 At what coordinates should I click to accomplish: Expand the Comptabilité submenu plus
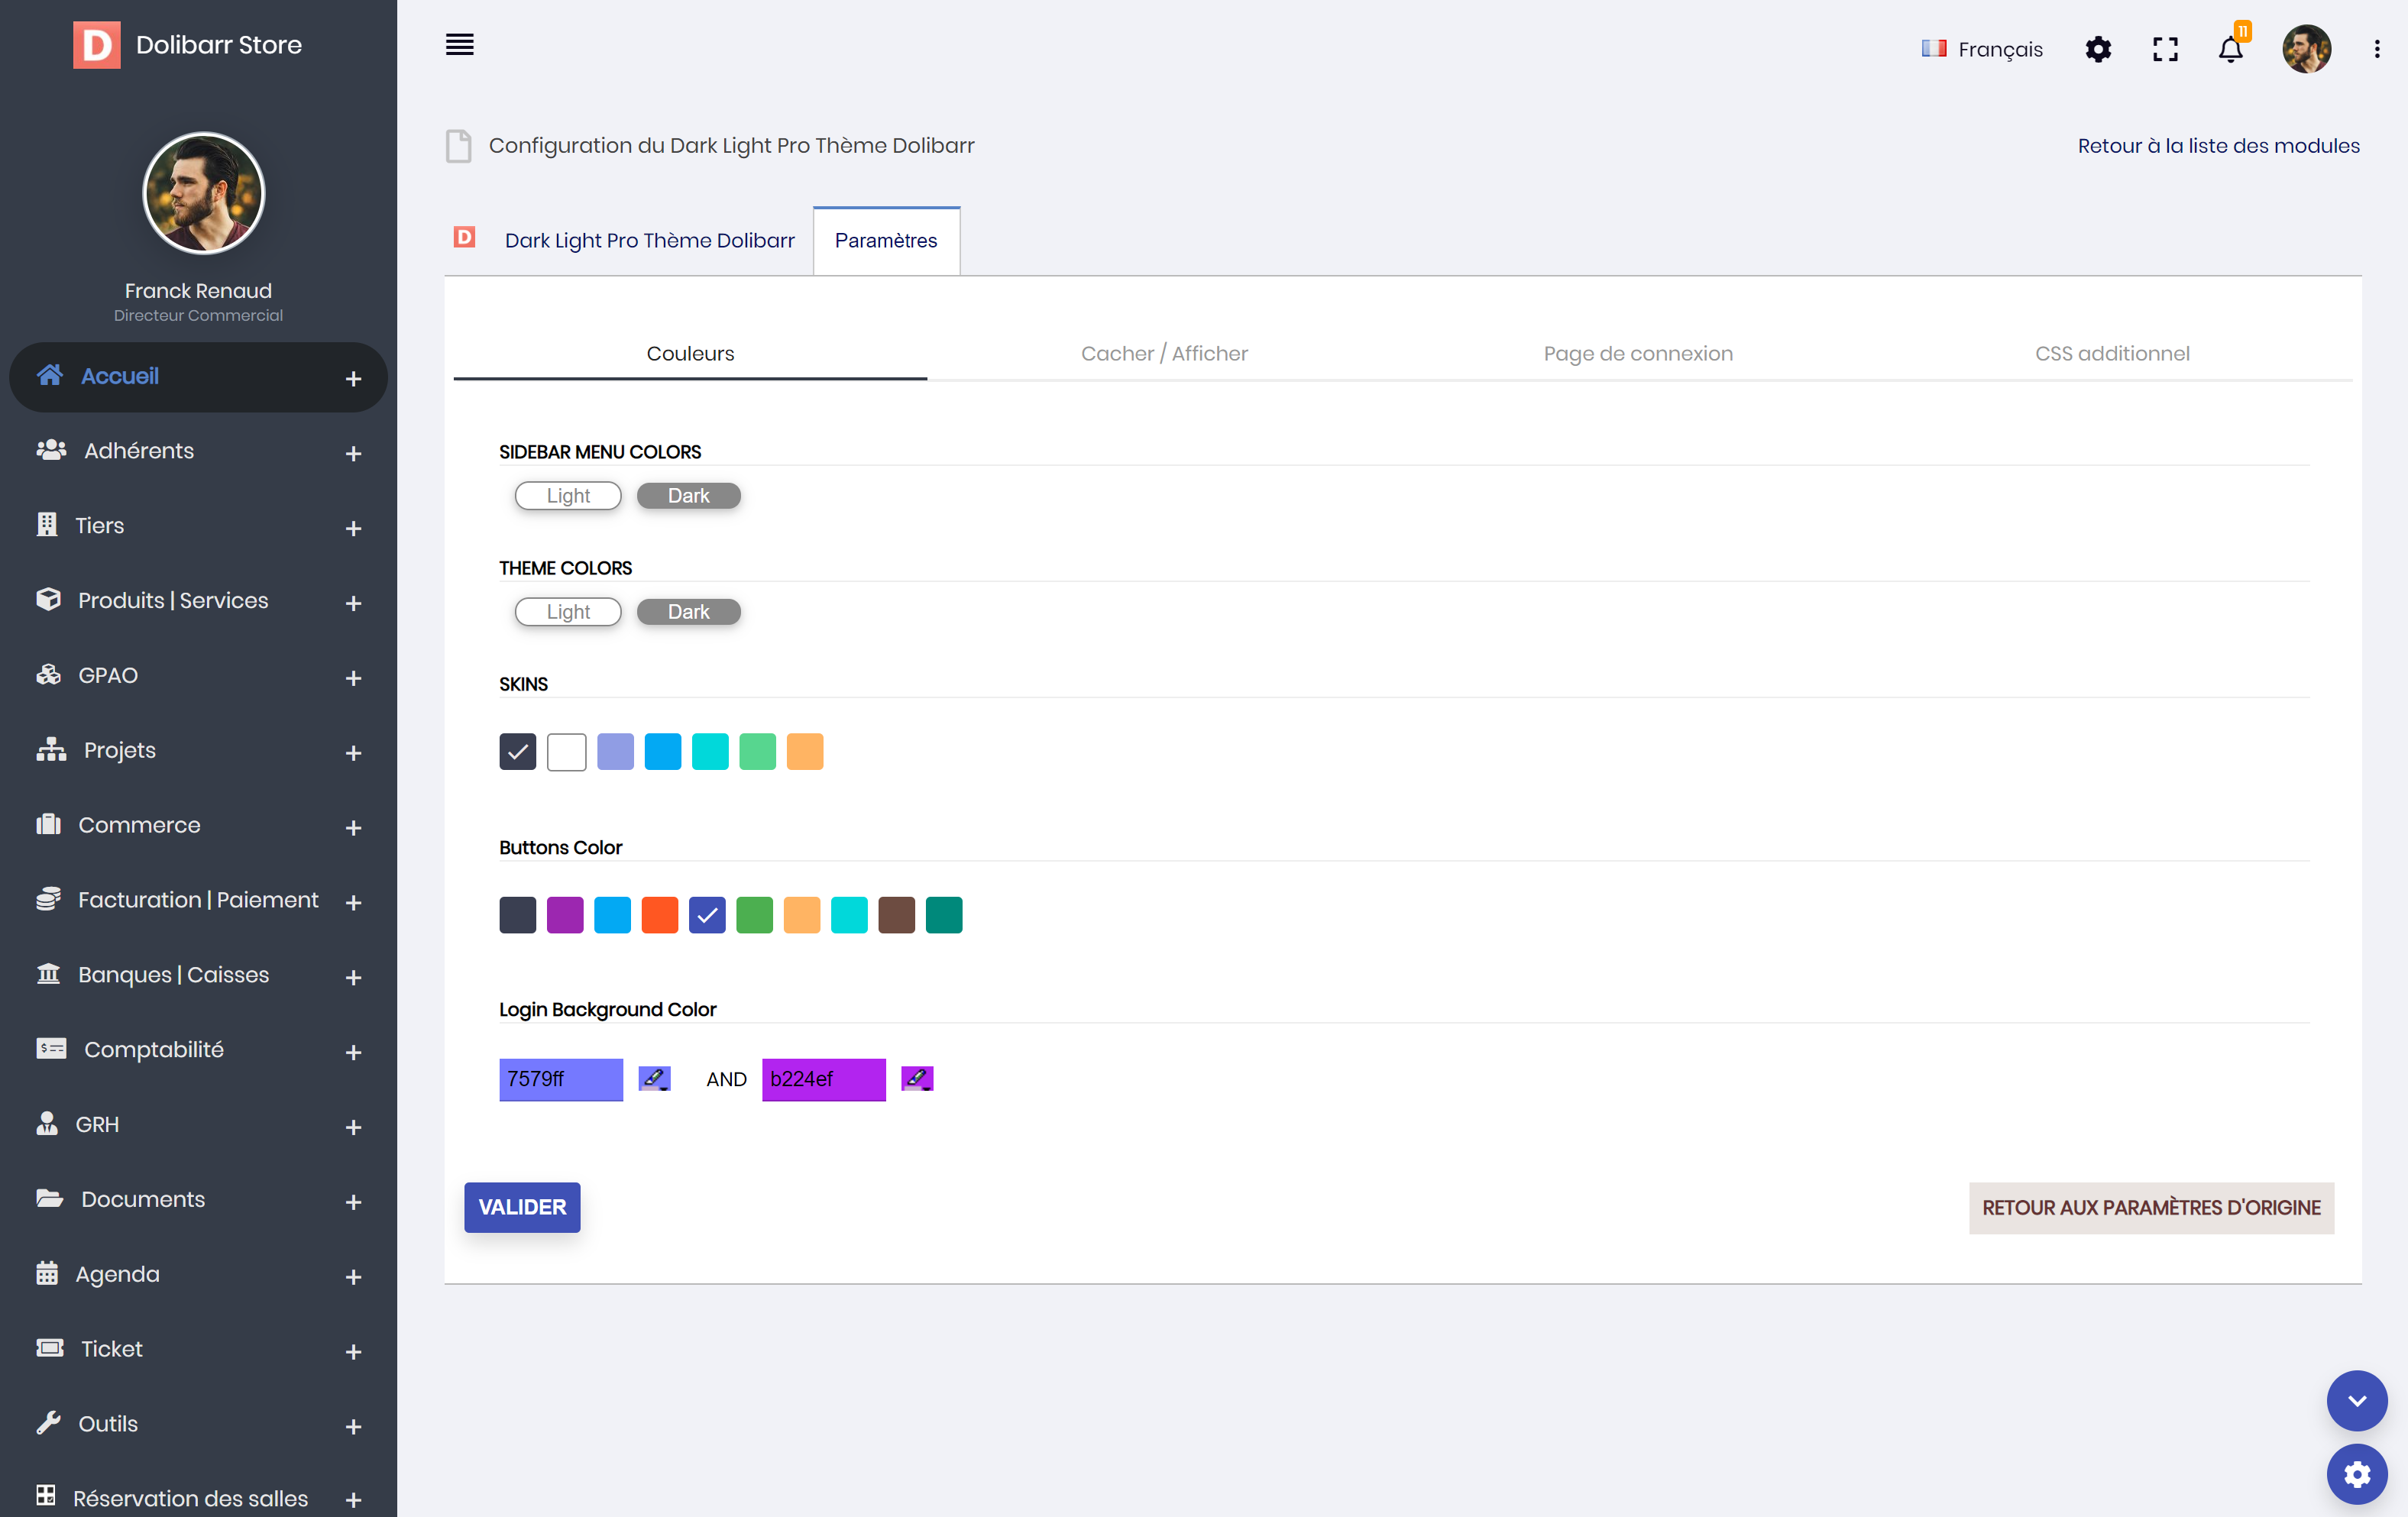pyautogui.click(x=353, y=1052)
